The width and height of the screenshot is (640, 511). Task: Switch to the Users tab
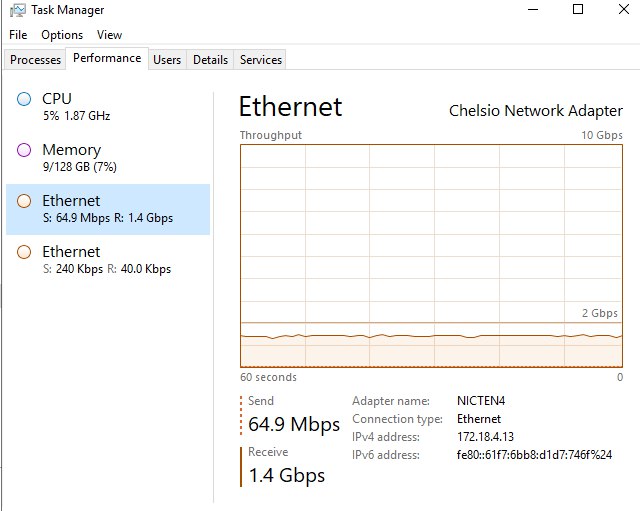pyautogui.click(x=167, y=60)
